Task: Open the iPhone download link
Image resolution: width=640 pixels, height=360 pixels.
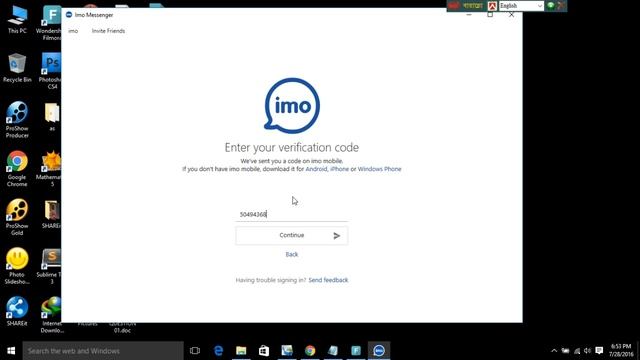Action: coord(339,169)
